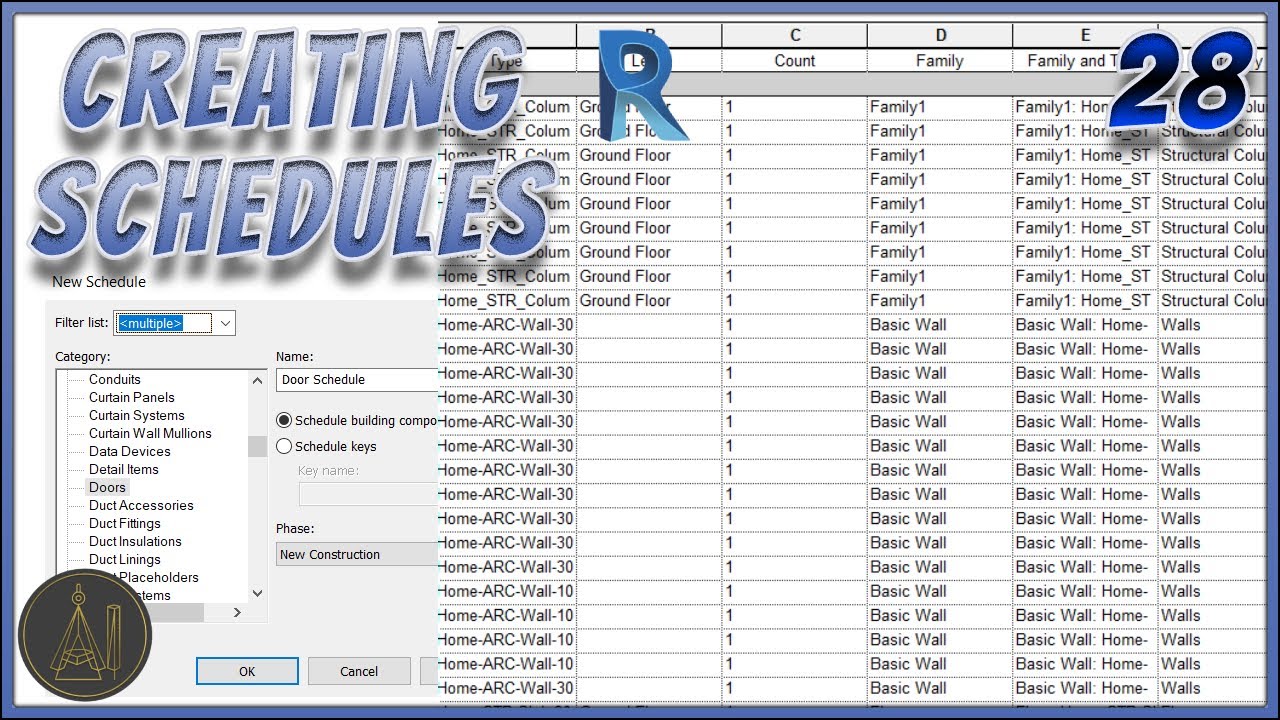Click the first Home-ARC-Wall-10 type cell
The height and width of the screenshot is (720, 1280).
(507, 591)
